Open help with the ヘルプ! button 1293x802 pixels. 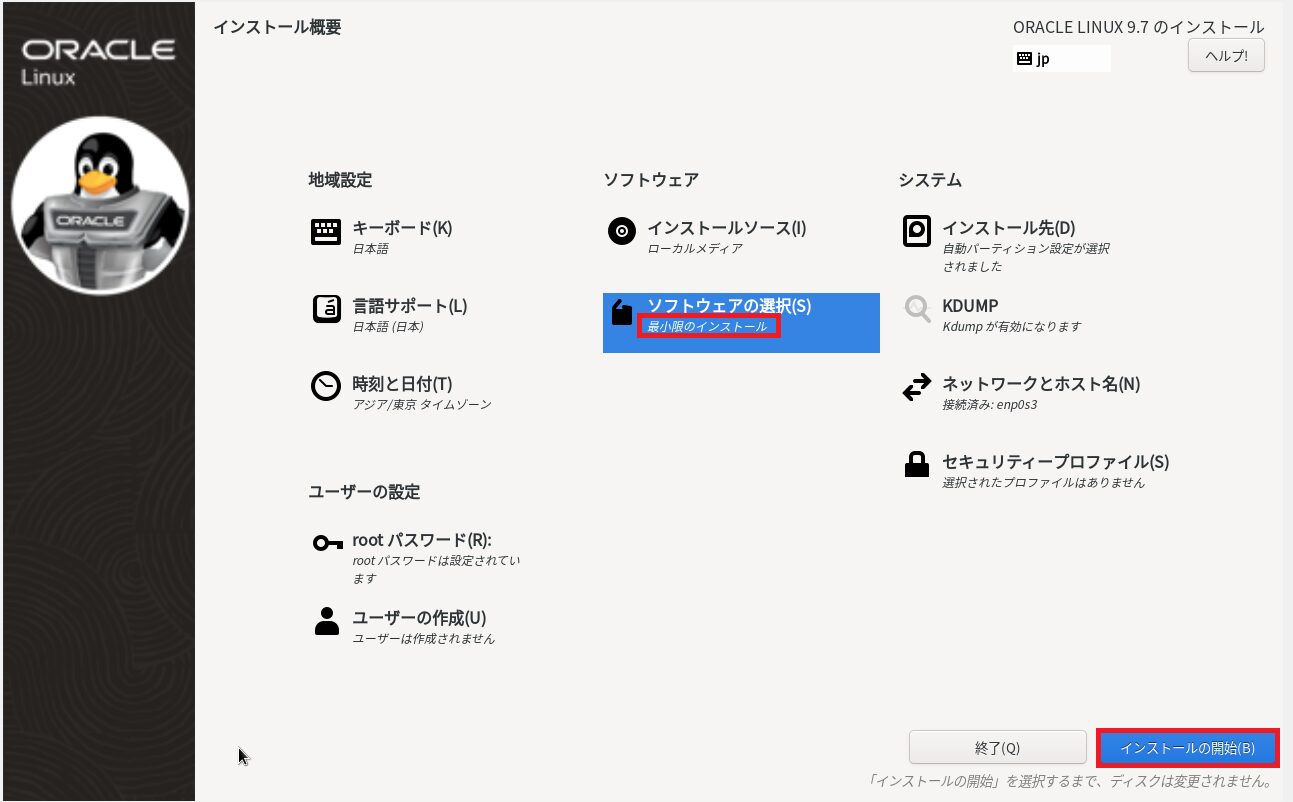click(1226, 56)
